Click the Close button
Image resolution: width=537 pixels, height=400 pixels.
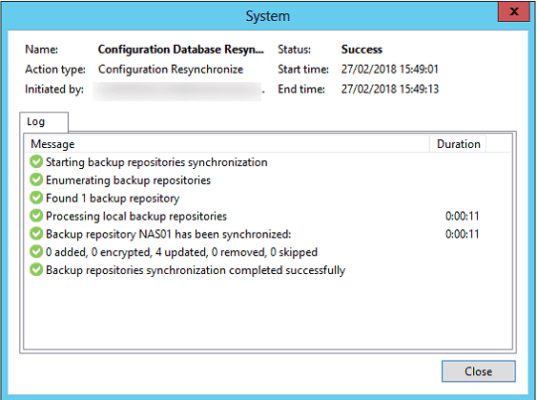[x=478, y=371]
